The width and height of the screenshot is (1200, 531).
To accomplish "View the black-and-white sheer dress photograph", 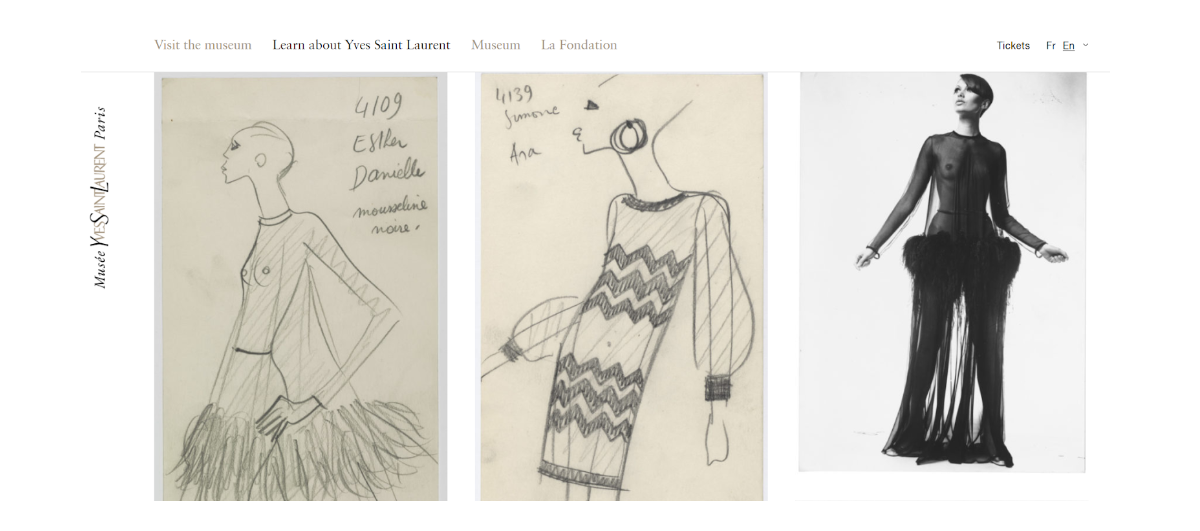I will (x=942, y=272).
